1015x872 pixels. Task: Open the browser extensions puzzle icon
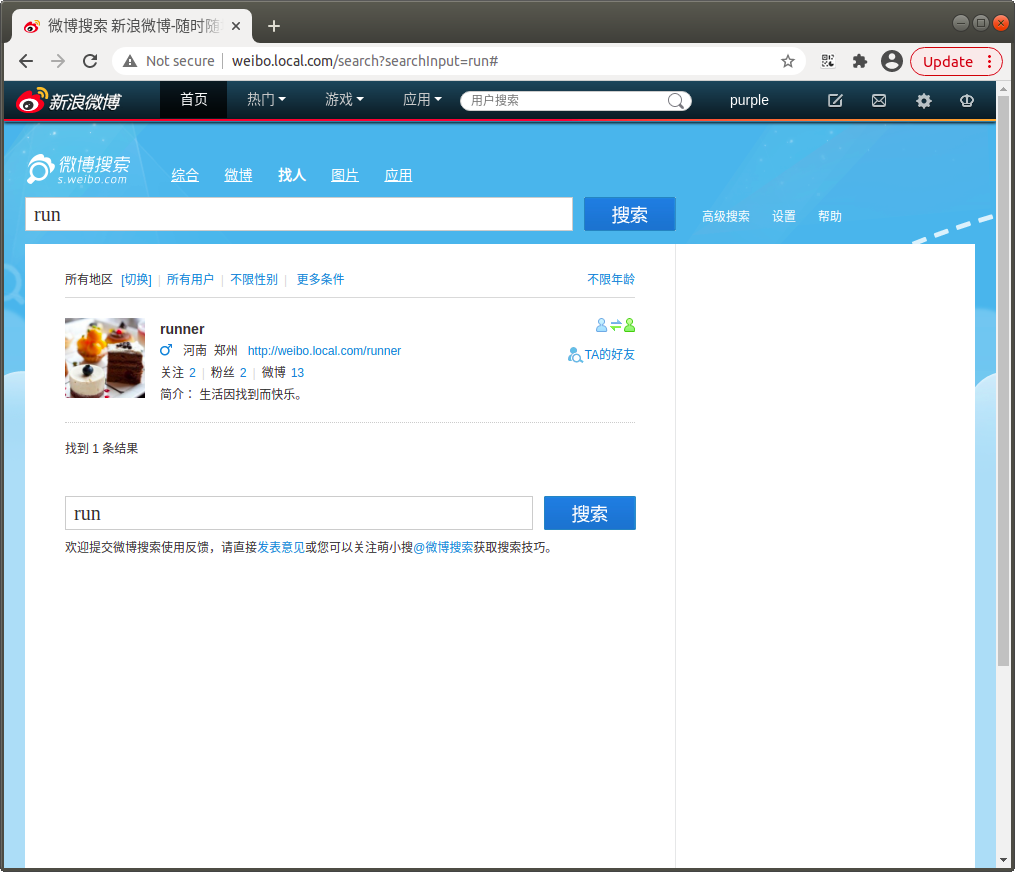[860, 61]
